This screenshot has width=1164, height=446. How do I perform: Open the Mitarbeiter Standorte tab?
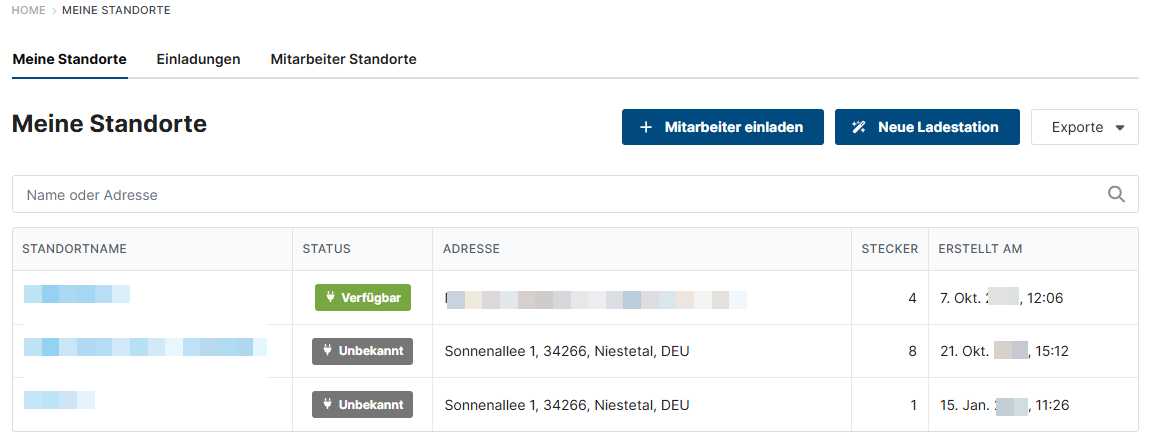[x=343, y=60]
